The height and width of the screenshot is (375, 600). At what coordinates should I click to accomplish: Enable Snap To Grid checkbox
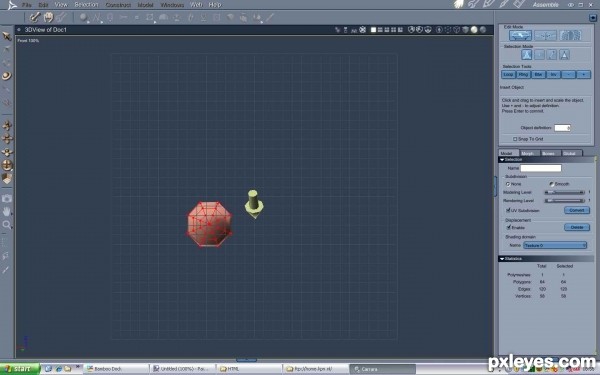click(x=515, y=139)
